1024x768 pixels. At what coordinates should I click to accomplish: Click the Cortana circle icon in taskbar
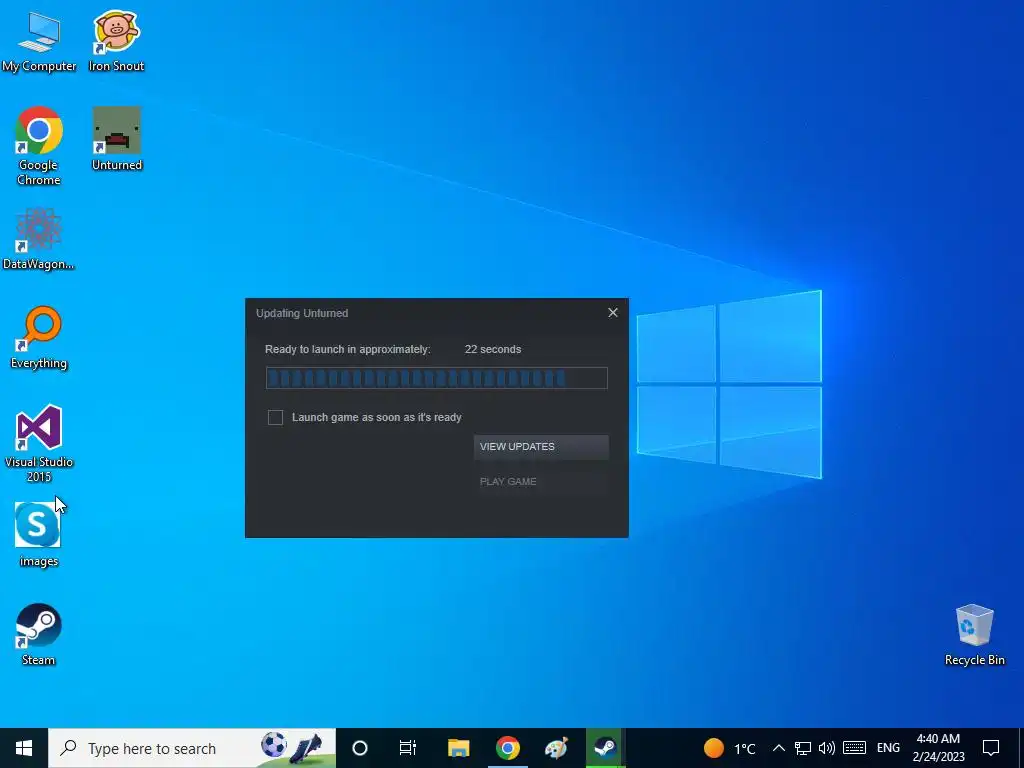coord(360,748)
